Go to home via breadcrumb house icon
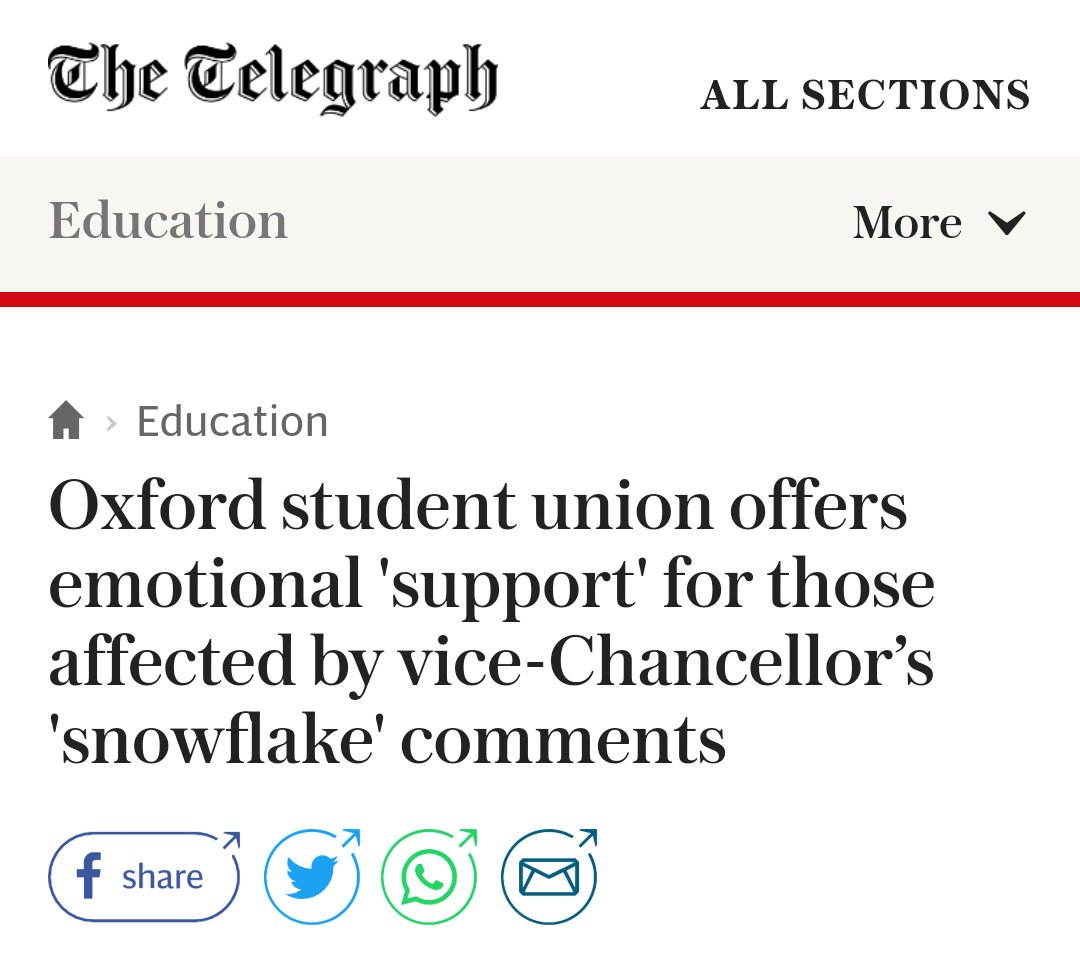 click(x=66, y=420)
